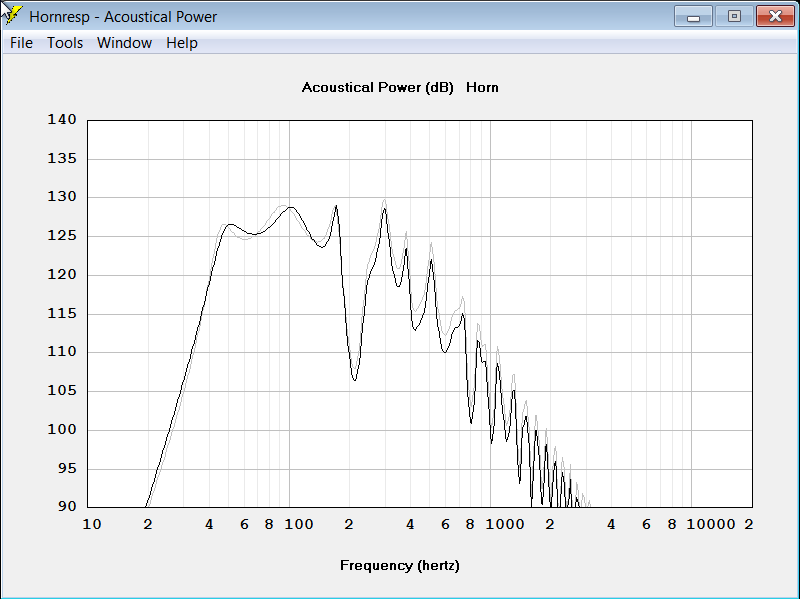
Task: Click the 125 y-axis label
Action: [x=62, y=236]
